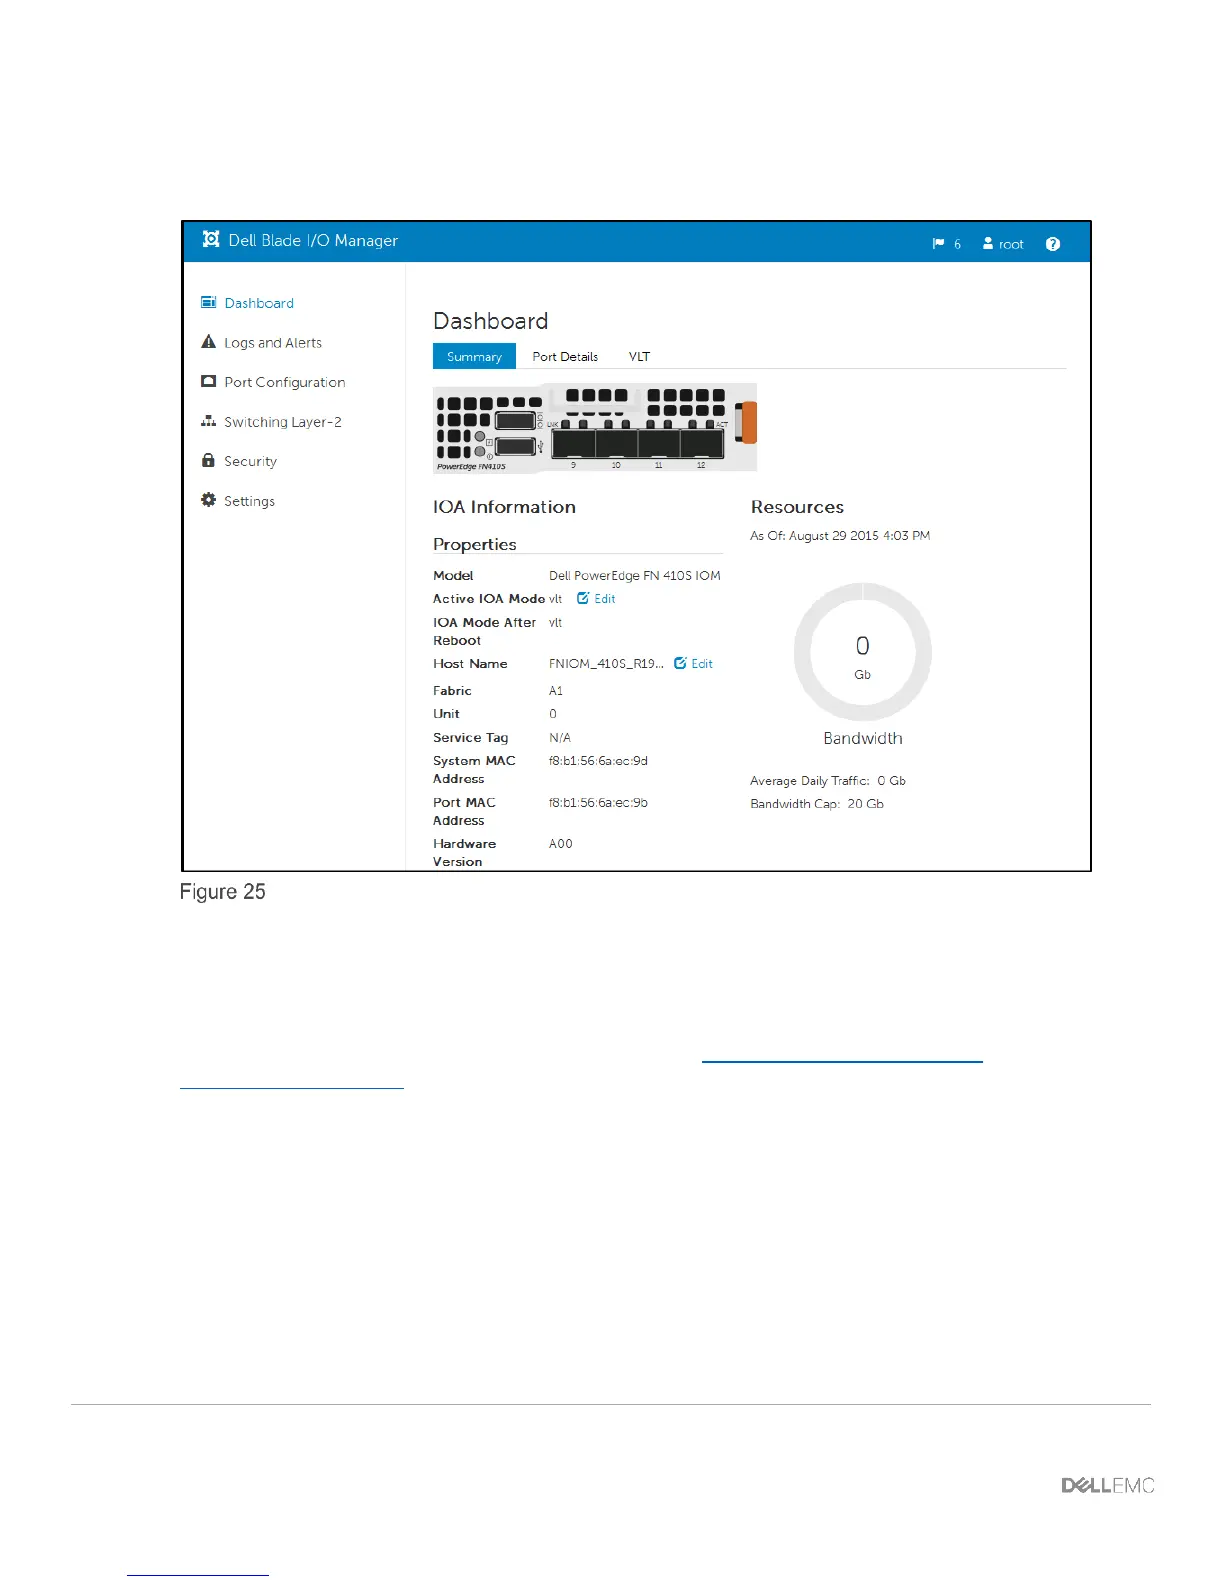The image size is (1224, 1584).
Task: Click the Switching Layer-2 network icon
Action: coord(208,421)
